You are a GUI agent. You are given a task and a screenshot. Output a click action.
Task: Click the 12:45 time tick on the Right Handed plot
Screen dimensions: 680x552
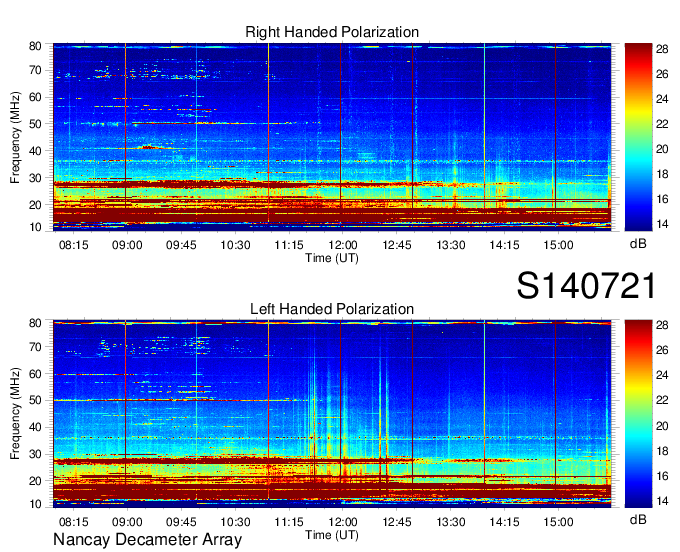[x=397, y=245]
